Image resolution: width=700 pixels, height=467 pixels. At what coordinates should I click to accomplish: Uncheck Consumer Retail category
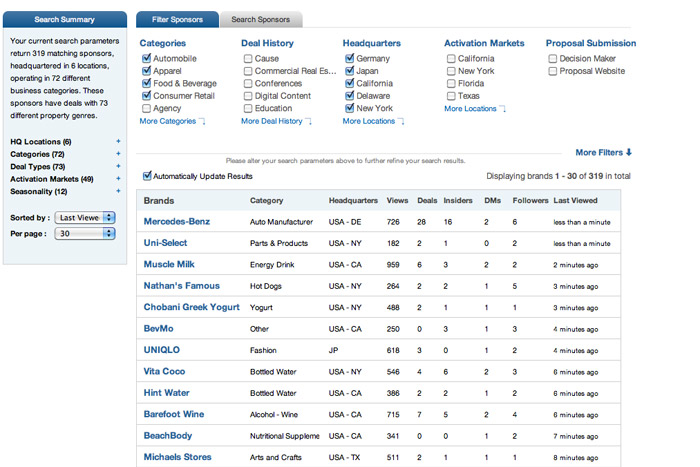click(146, 96)
